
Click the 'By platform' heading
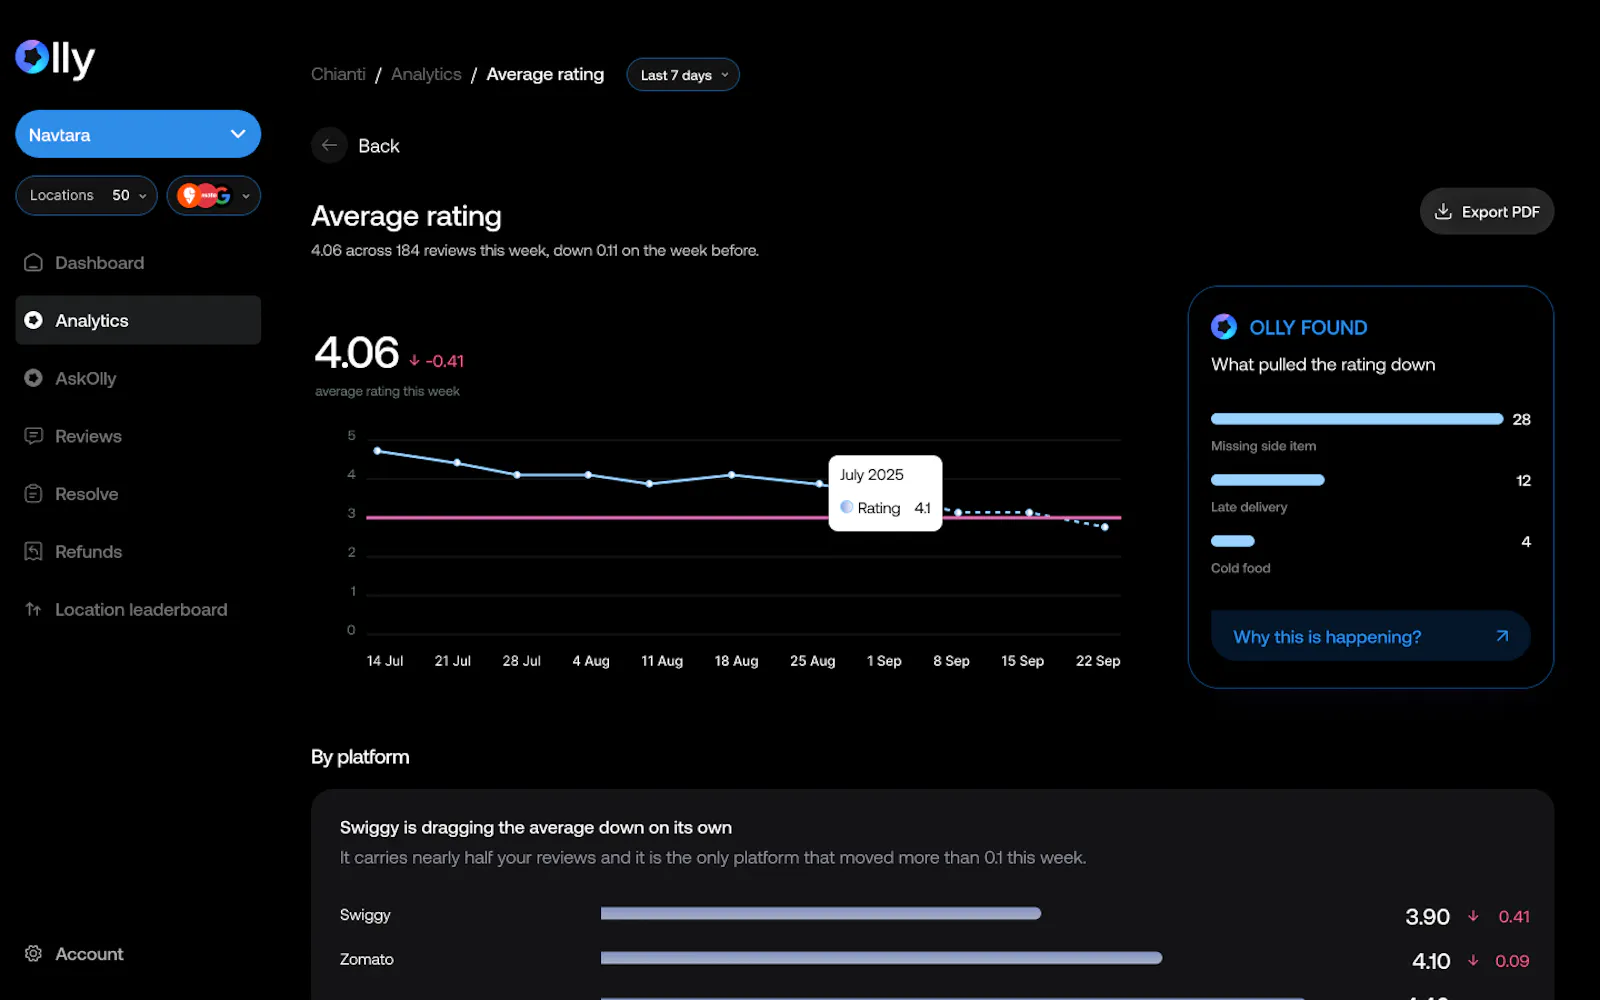tap(360, 757)
